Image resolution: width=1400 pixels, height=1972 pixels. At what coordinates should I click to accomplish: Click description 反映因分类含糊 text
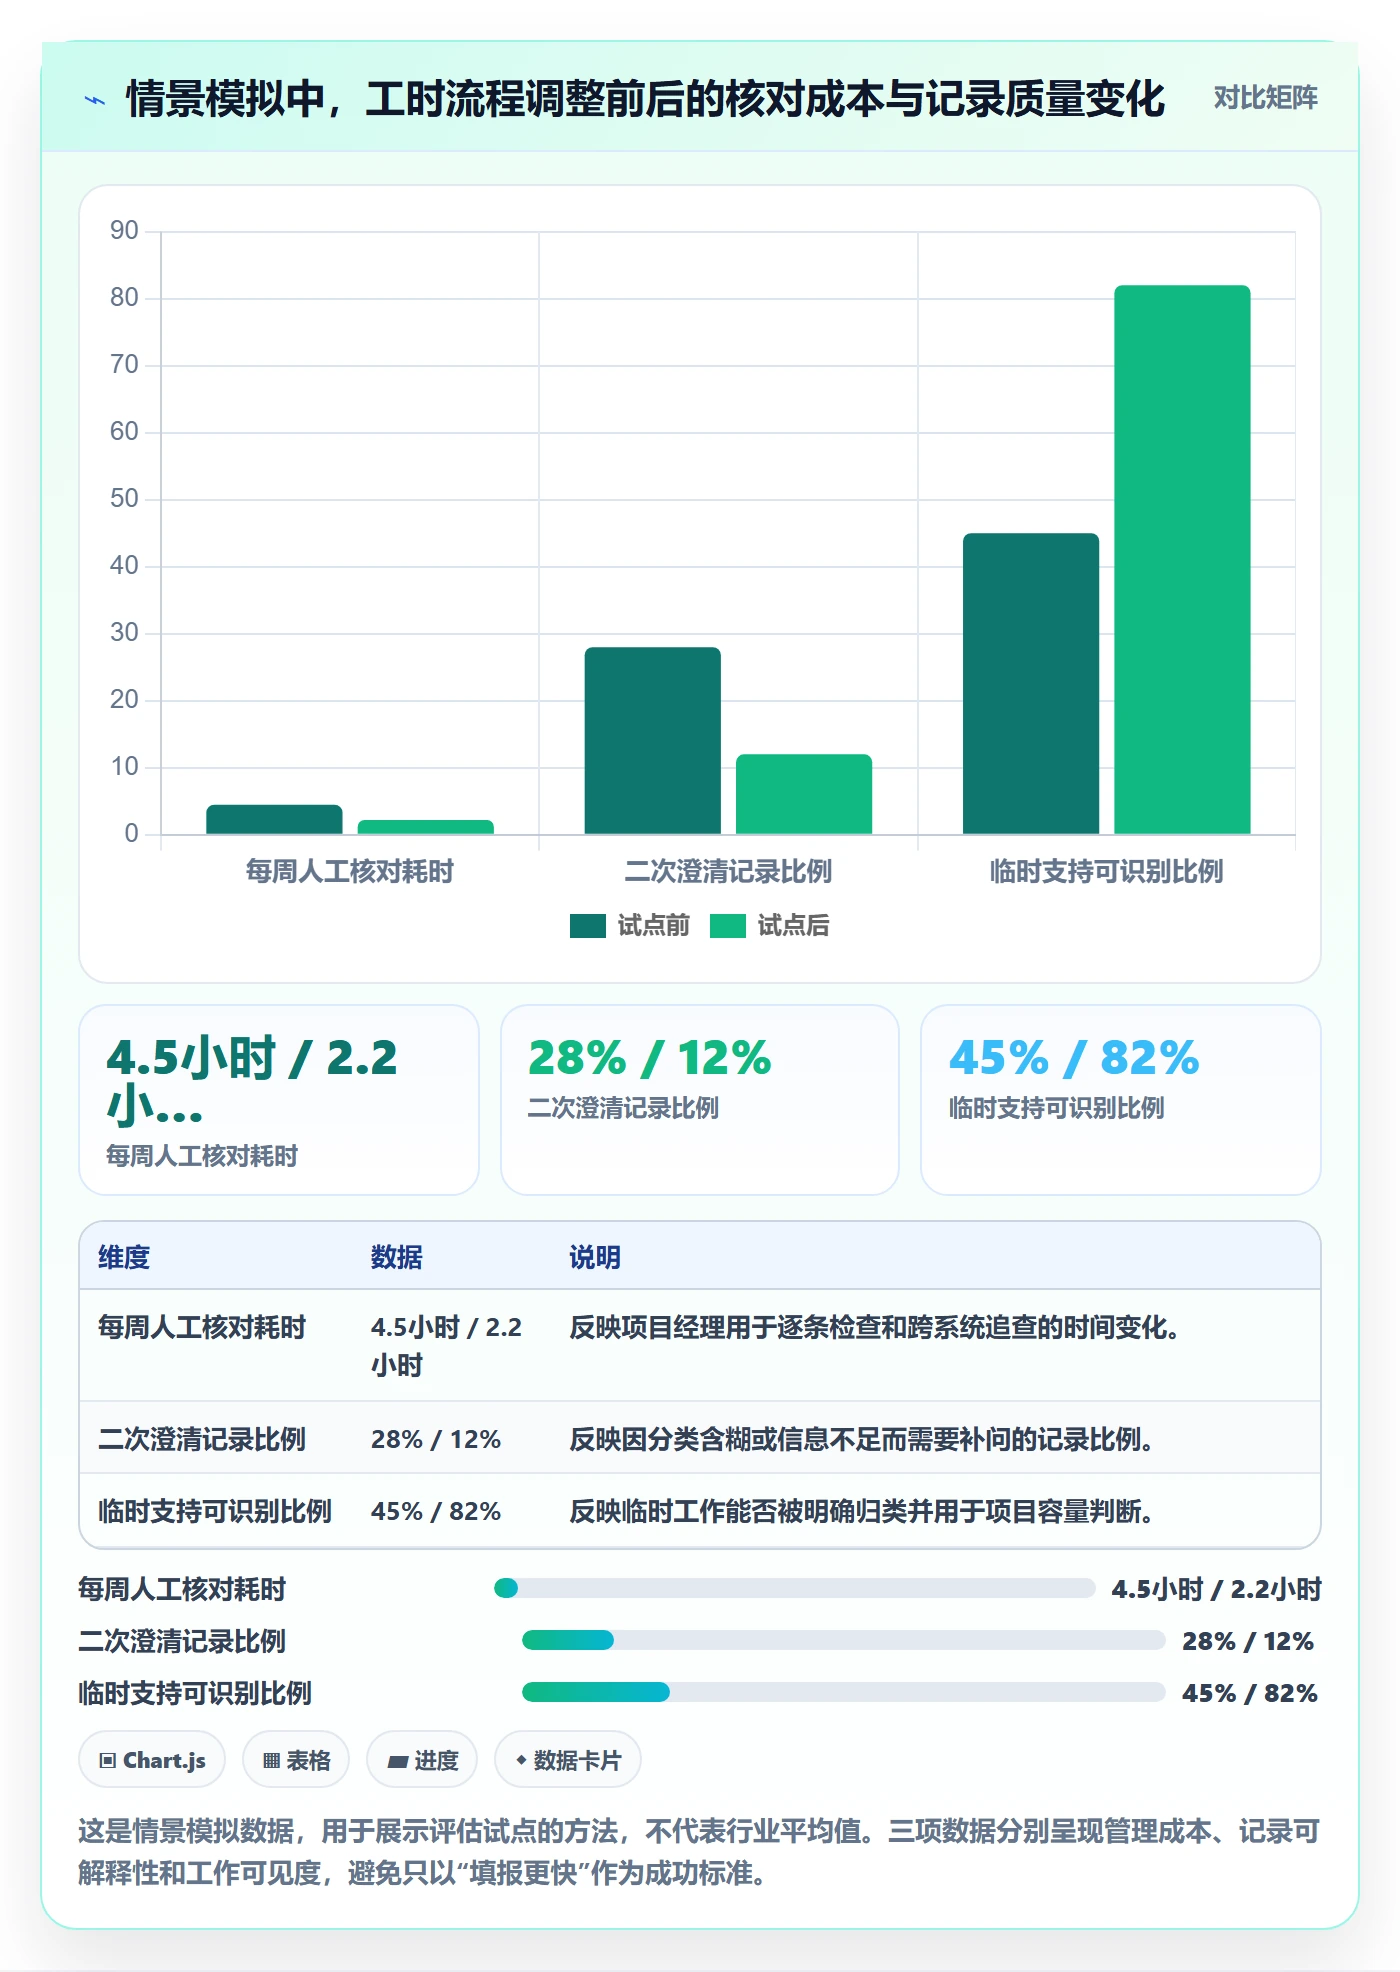pos(861,1439)
